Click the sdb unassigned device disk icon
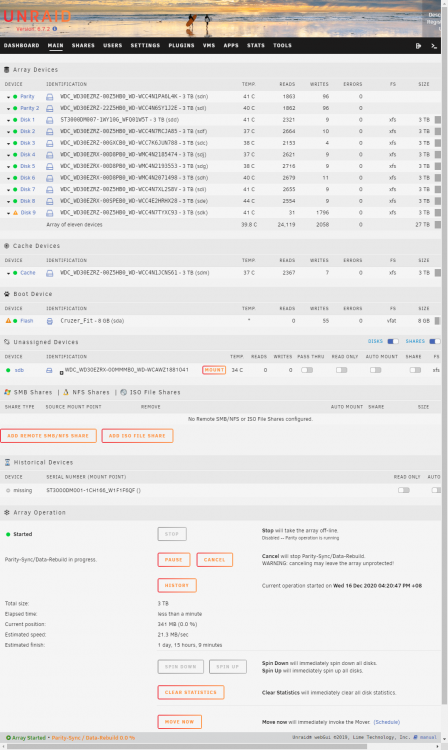Image resolution: width=448 pixels, height=750 pixels. (49, 370)
